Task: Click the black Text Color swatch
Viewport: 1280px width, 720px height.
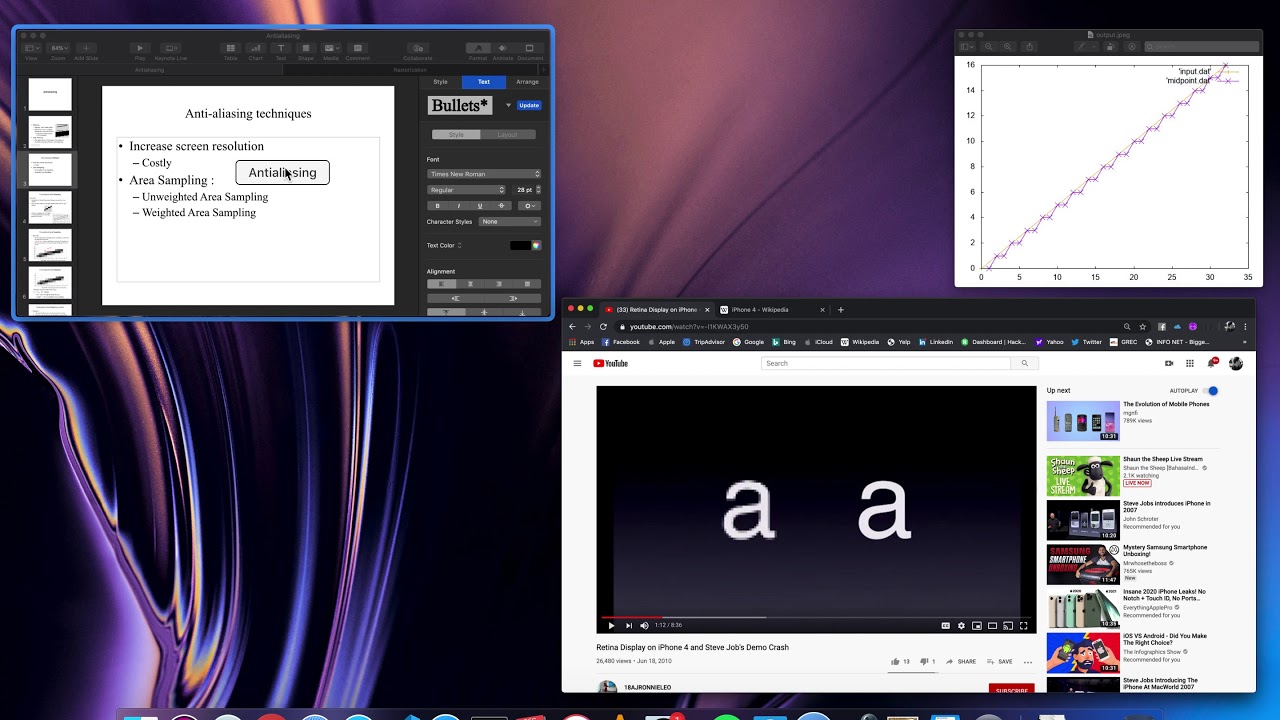Action: 520,245
